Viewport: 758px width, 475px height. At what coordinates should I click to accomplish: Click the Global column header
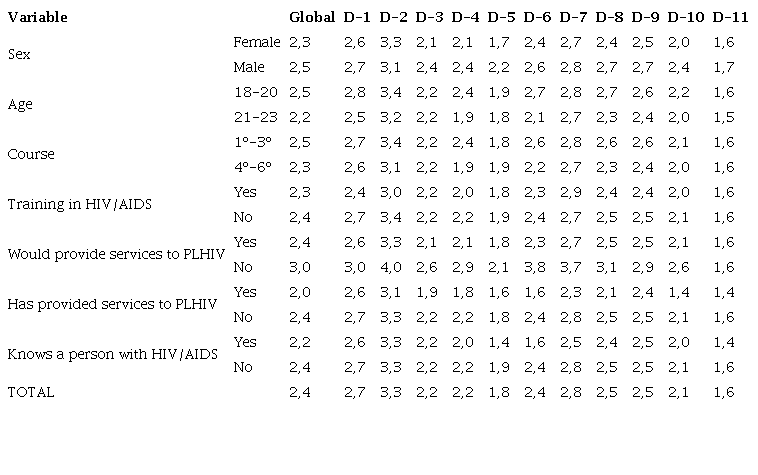tap(311, 17)
